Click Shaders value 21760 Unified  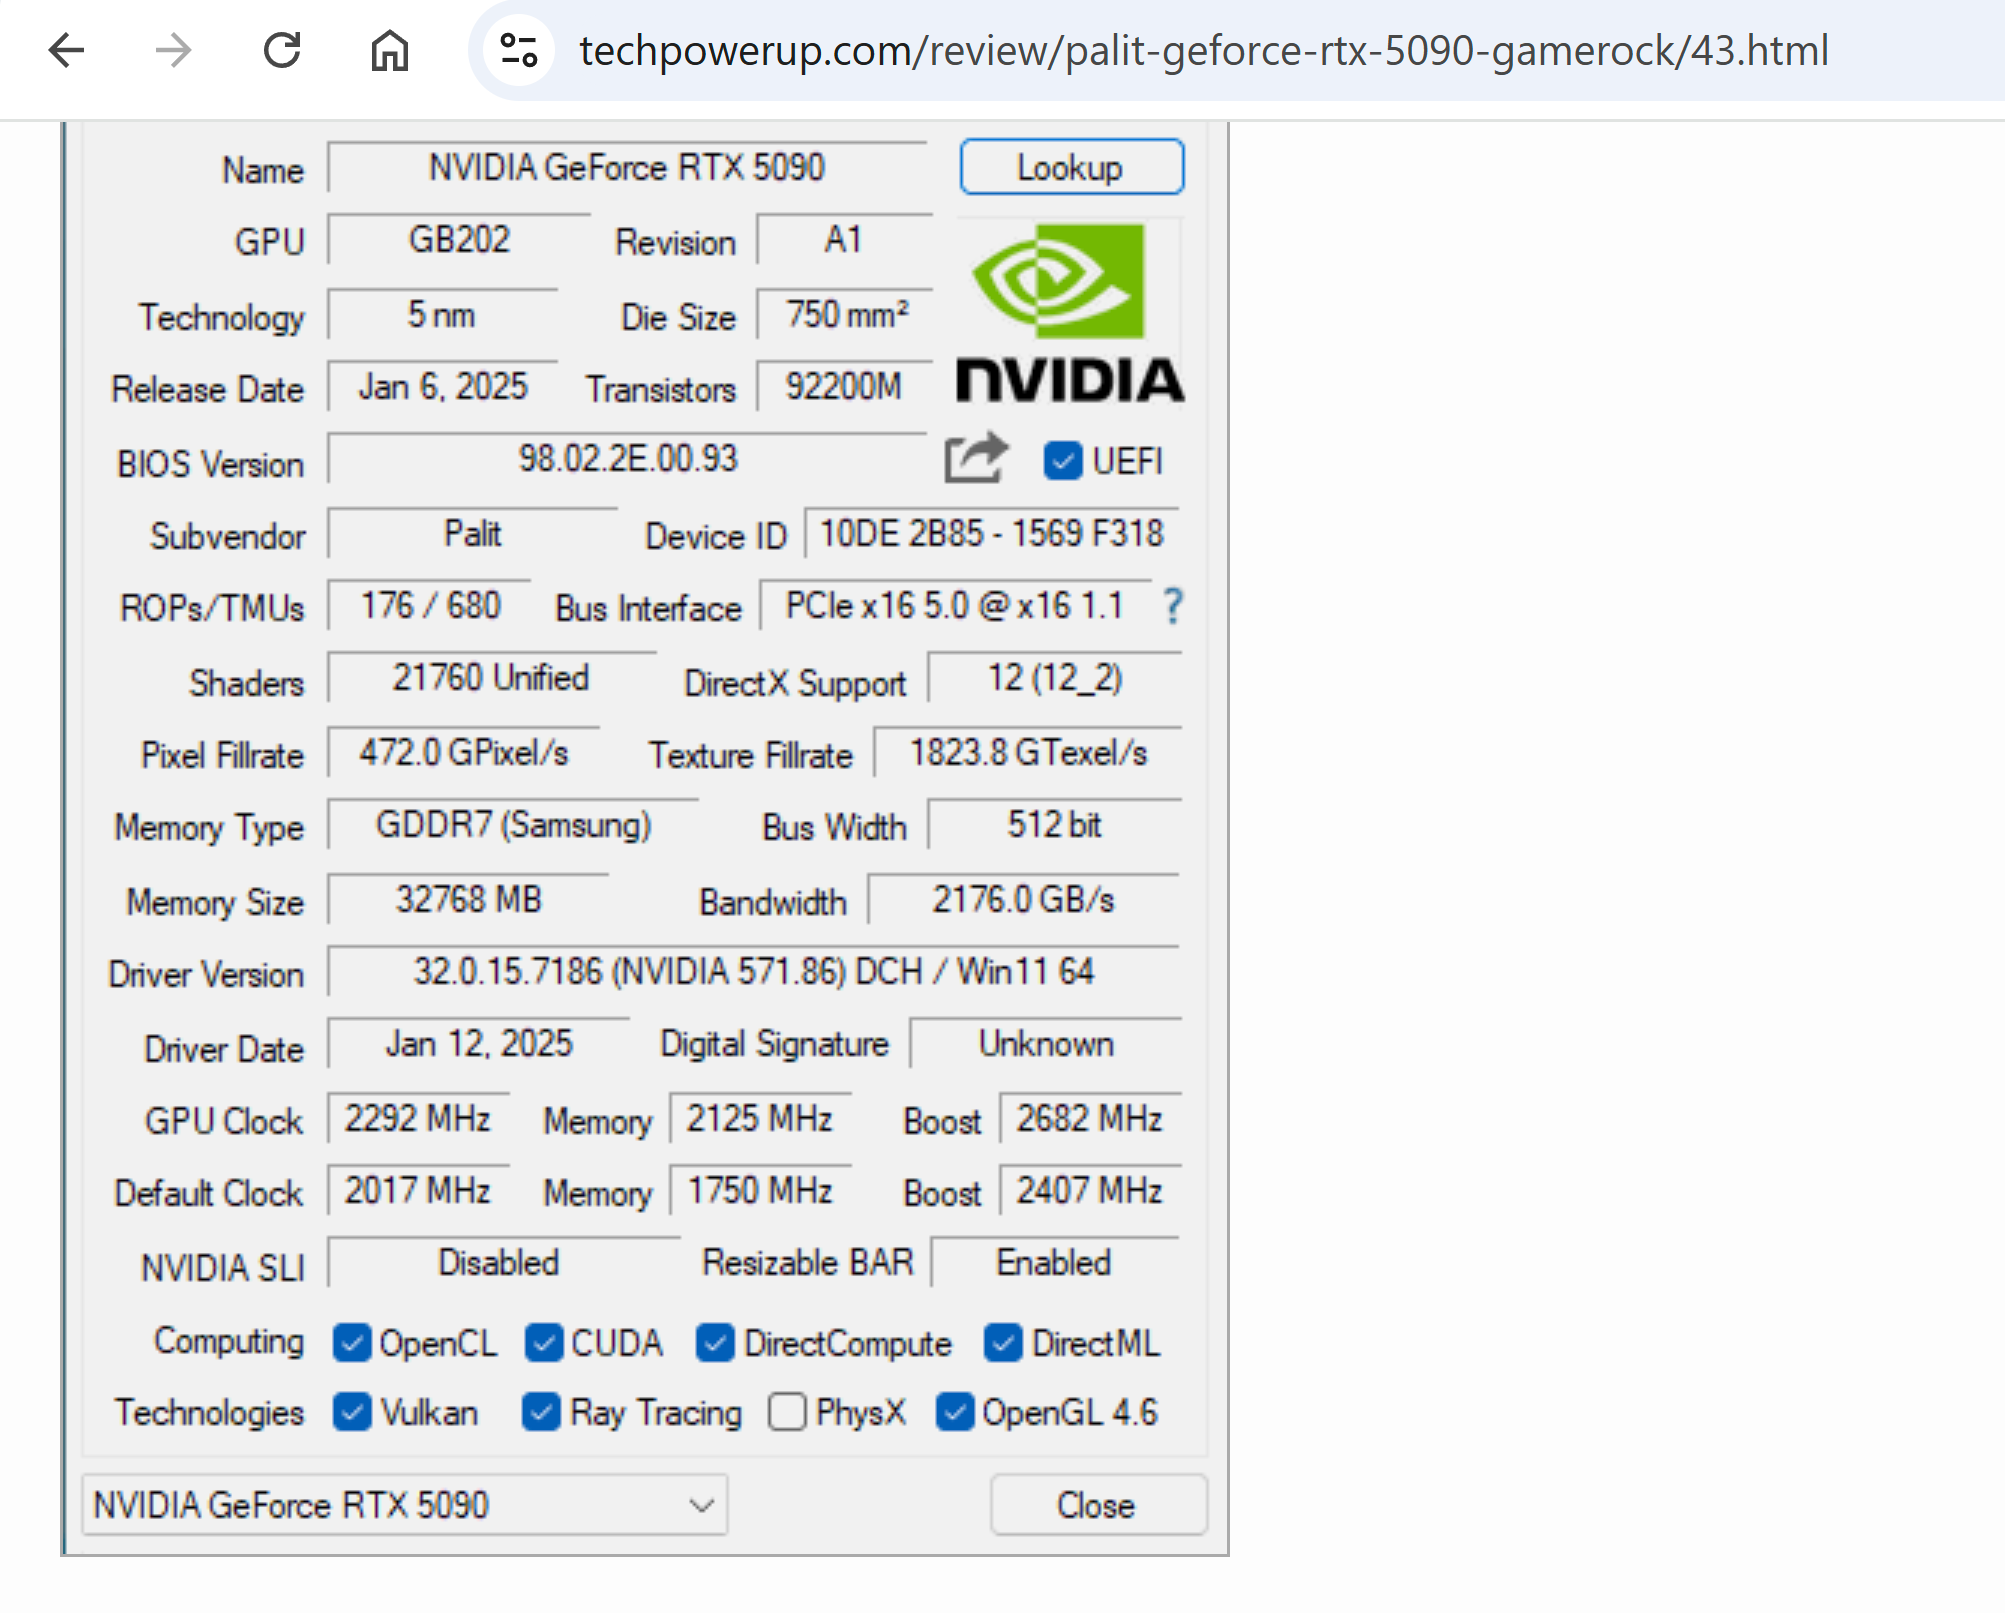tap(491, 678)
